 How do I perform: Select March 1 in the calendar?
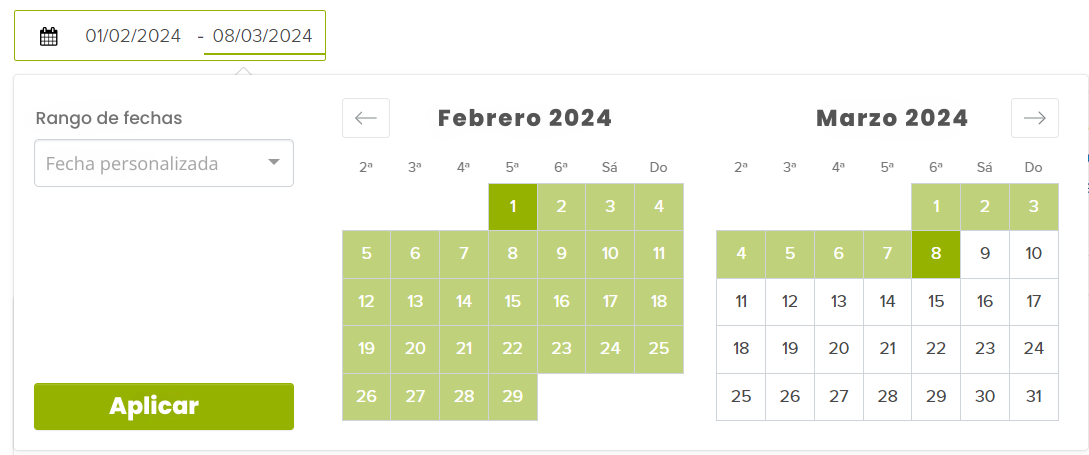936,207
